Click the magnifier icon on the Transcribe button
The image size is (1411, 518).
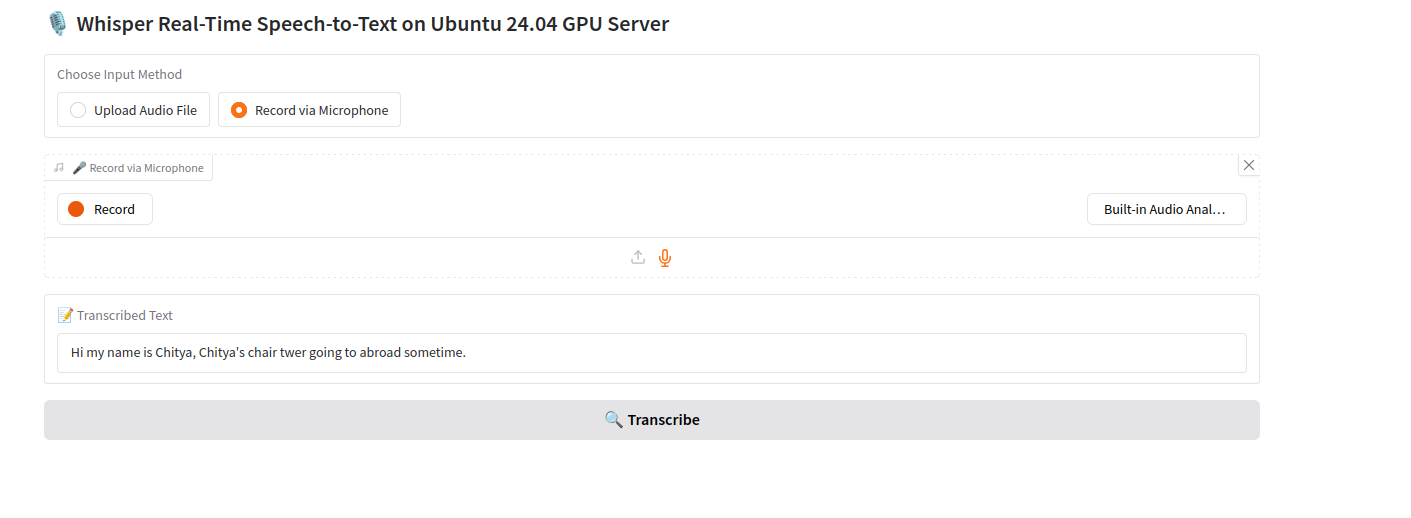613,420
